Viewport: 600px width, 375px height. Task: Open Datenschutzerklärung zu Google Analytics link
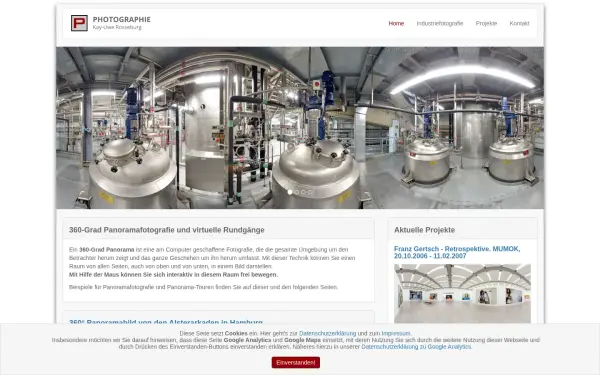tap(416, 347)
